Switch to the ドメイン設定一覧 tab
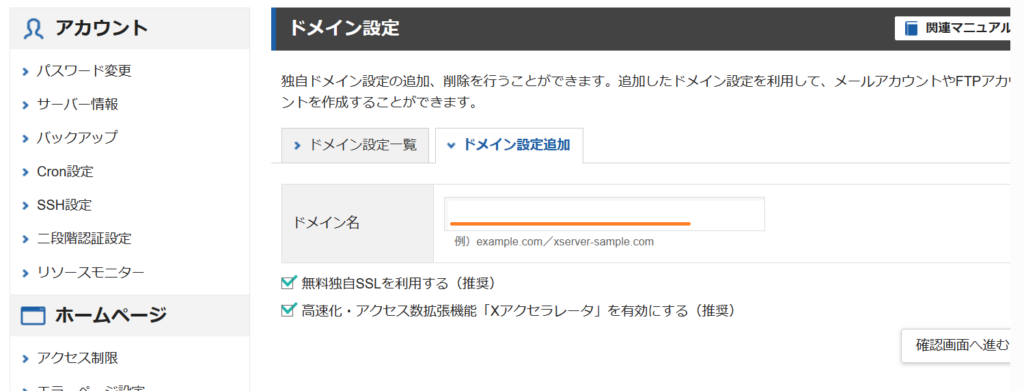The height and width of the screenshot is (391, 1024). pos(355,145)
